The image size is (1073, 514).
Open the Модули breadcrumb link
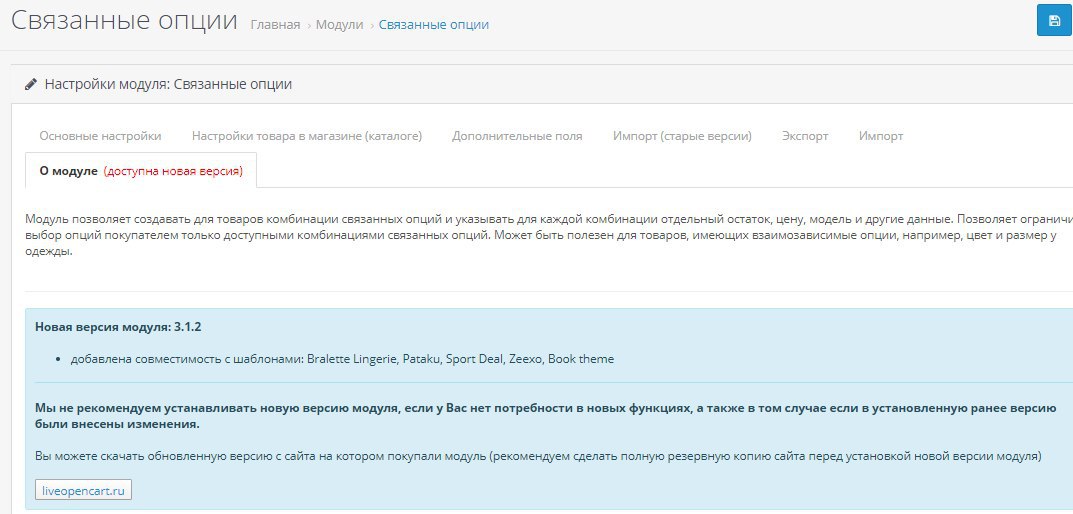click(339, 25)
